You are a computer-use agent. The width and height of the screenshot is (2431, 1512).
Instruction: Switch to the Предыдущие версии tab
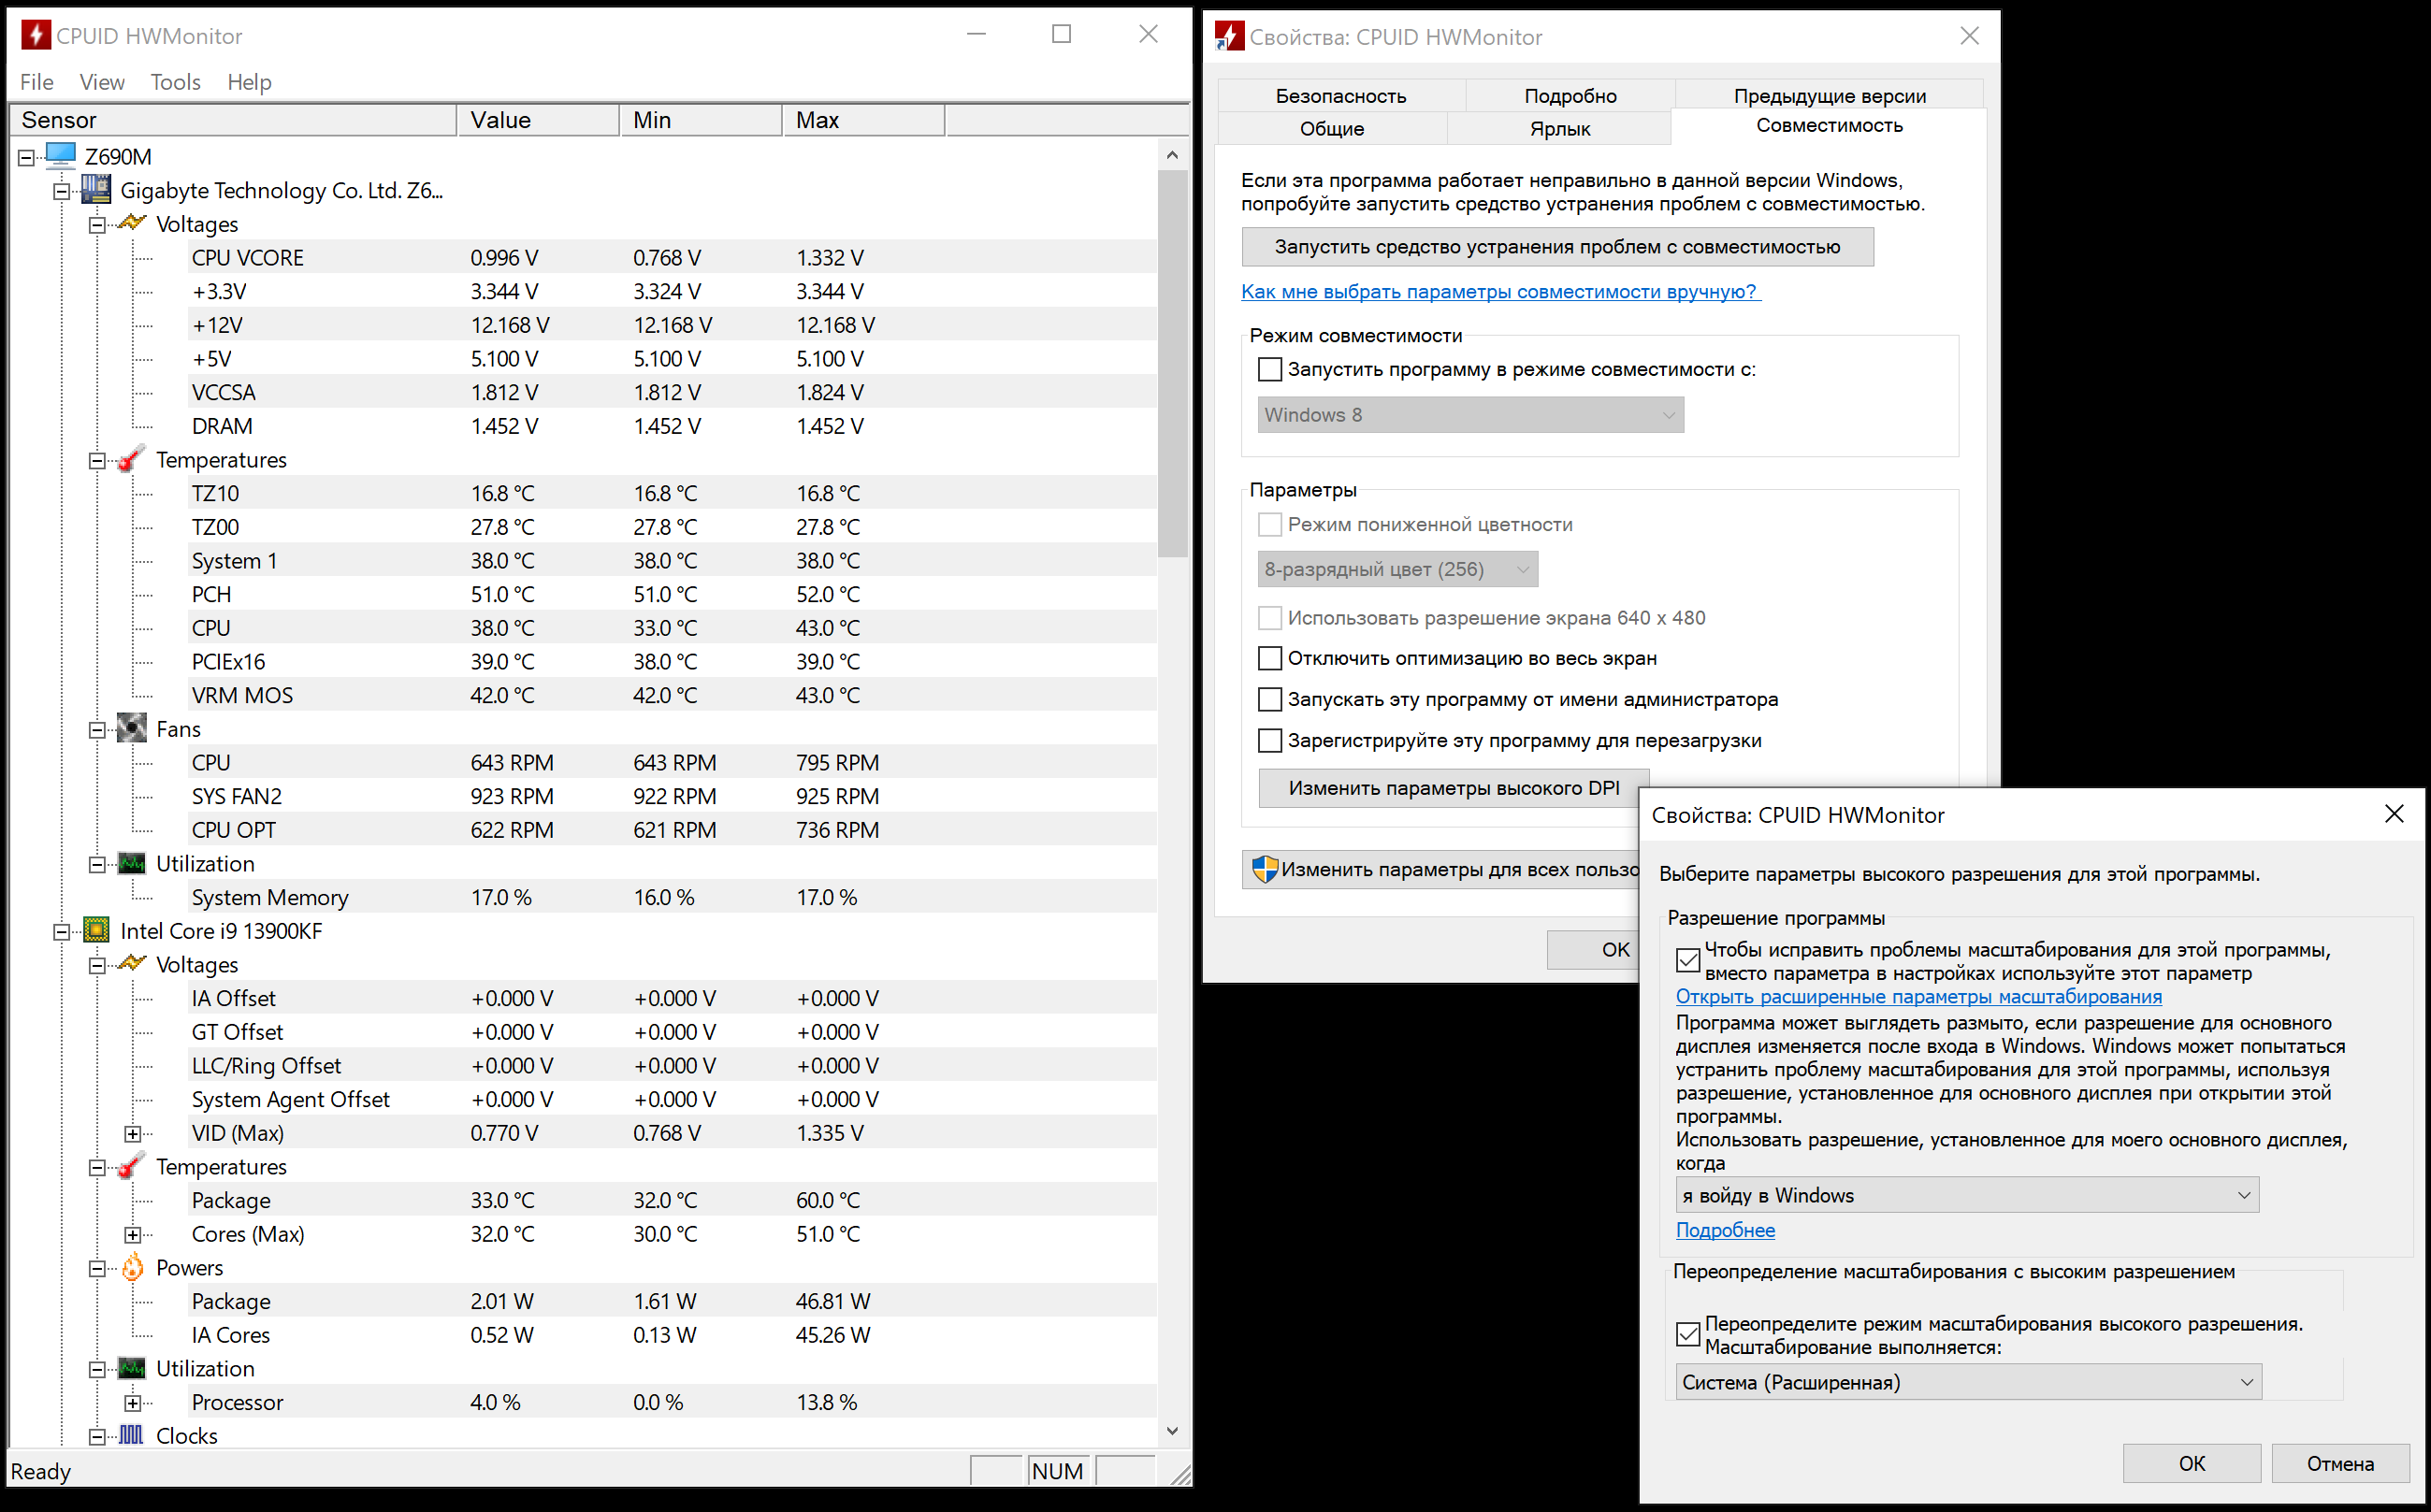1829,96
